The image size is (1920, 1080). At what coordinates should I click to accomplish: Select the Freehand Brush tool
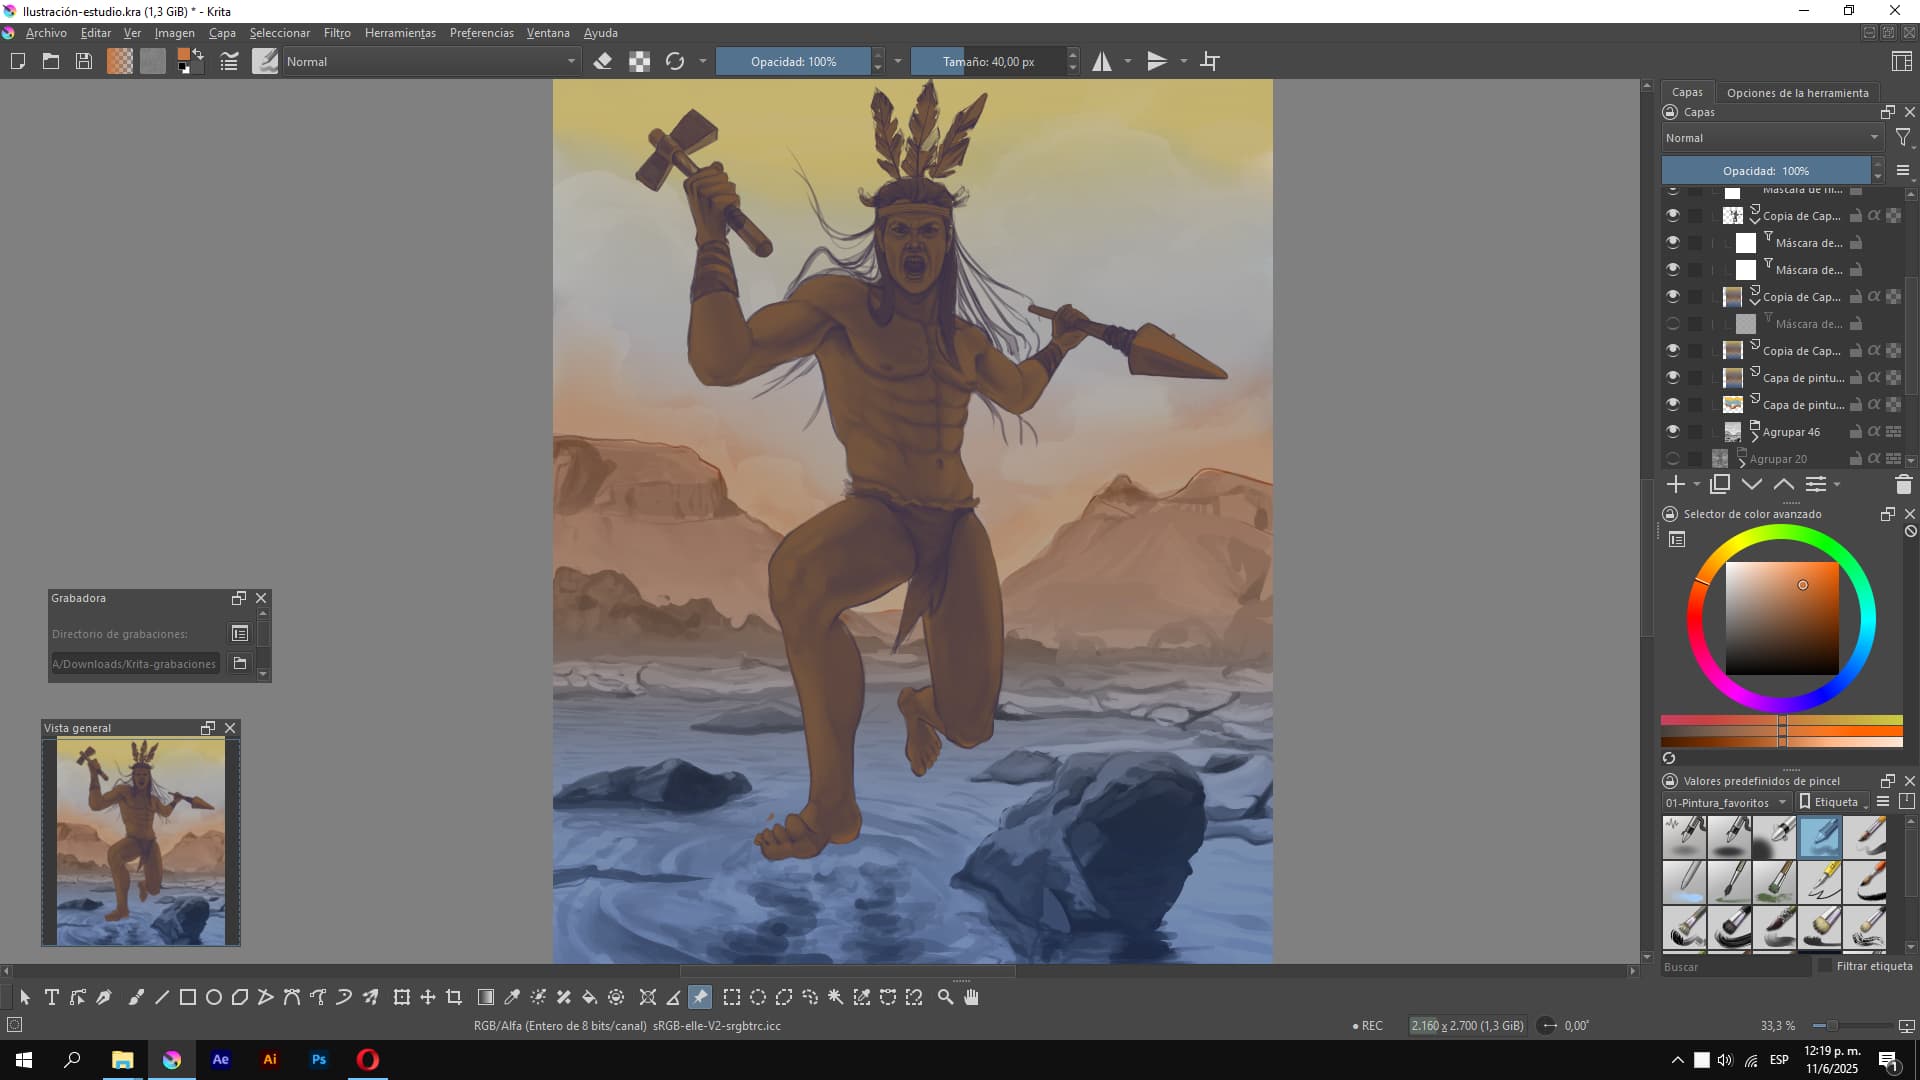136,997
